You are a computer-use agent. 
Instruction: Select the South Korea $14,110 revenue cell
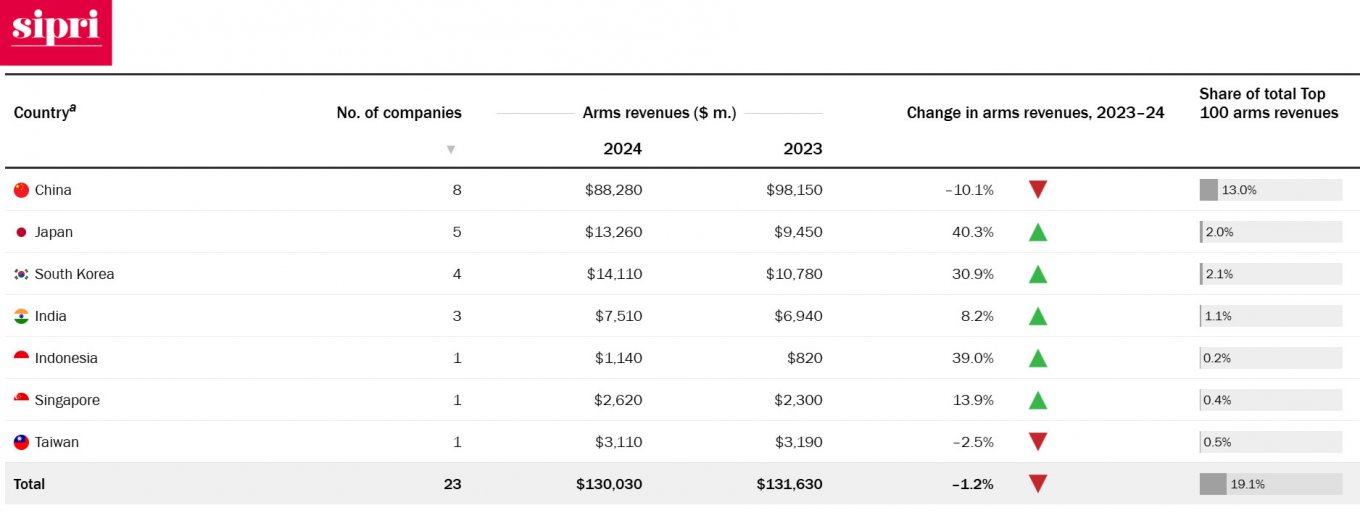pyautogui.click(x=613, y=274)
